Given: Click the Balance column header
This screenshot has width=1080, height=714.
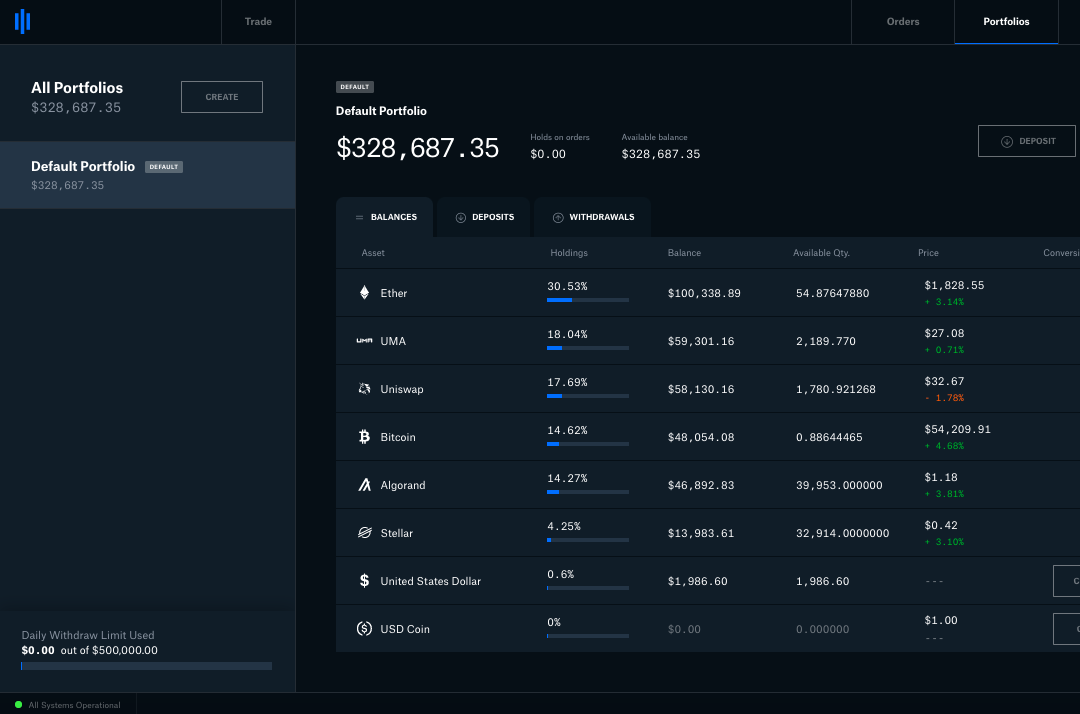Looking at the screenshot, I should (x=684, y=253).
